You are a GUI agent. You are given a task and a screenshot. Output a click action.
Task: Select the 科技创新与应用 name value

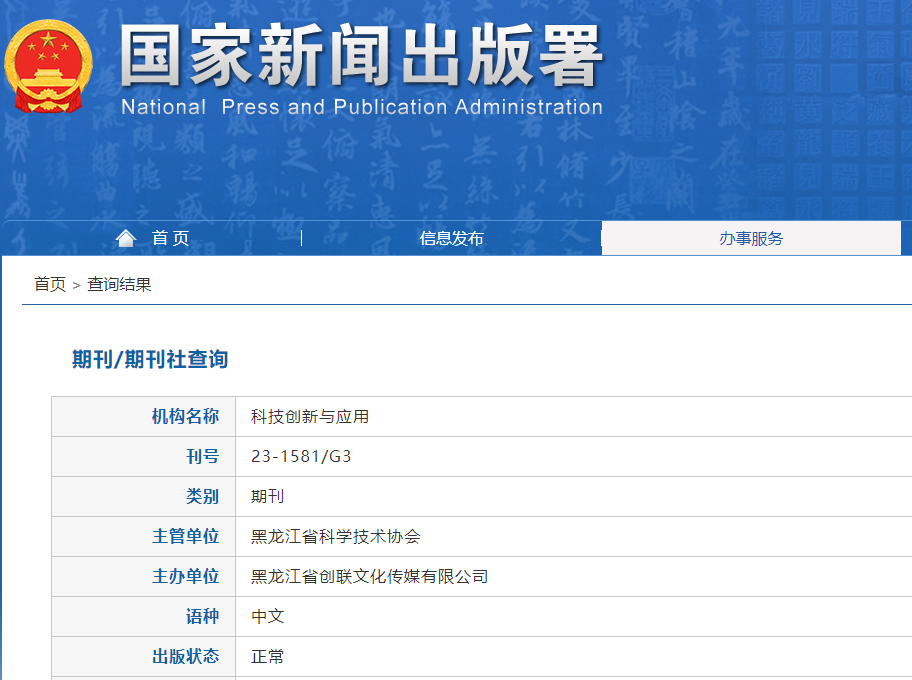(x=310, y=417)
